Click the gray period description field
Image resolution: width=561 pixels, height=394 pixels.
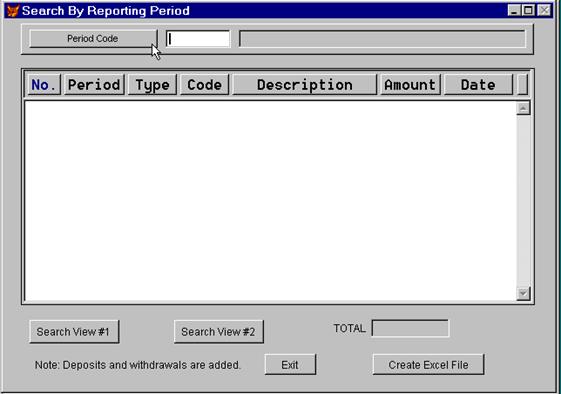(382, 39)
